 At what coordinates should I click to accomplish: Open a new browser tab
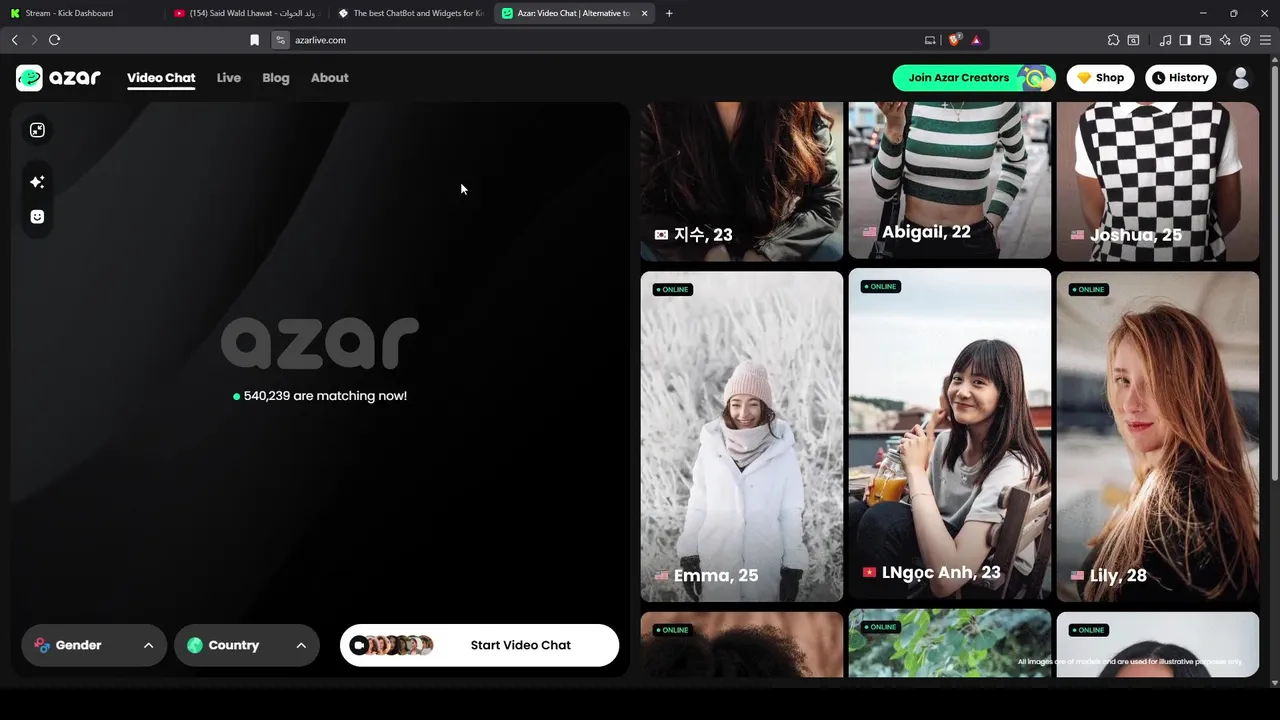[669, 13]
